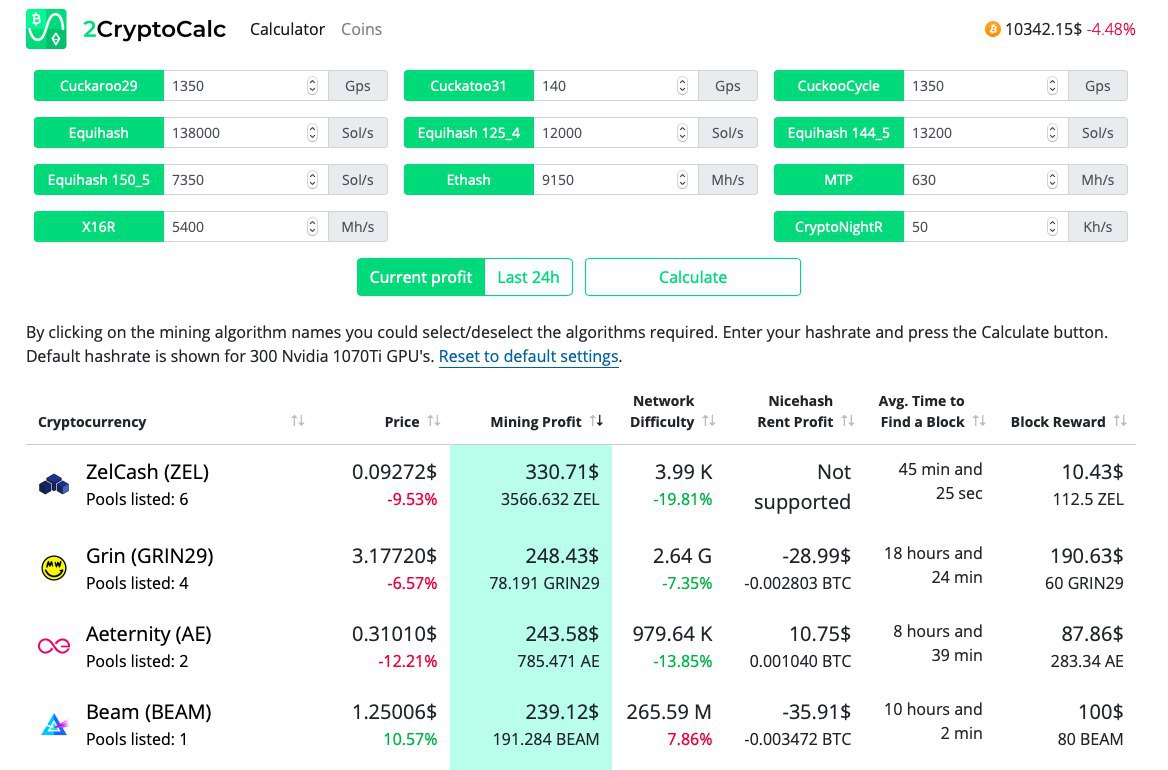Adjust Equihash hashrate stepper
The height and width of the screenshot is (770, 1168).
(312, 133)
